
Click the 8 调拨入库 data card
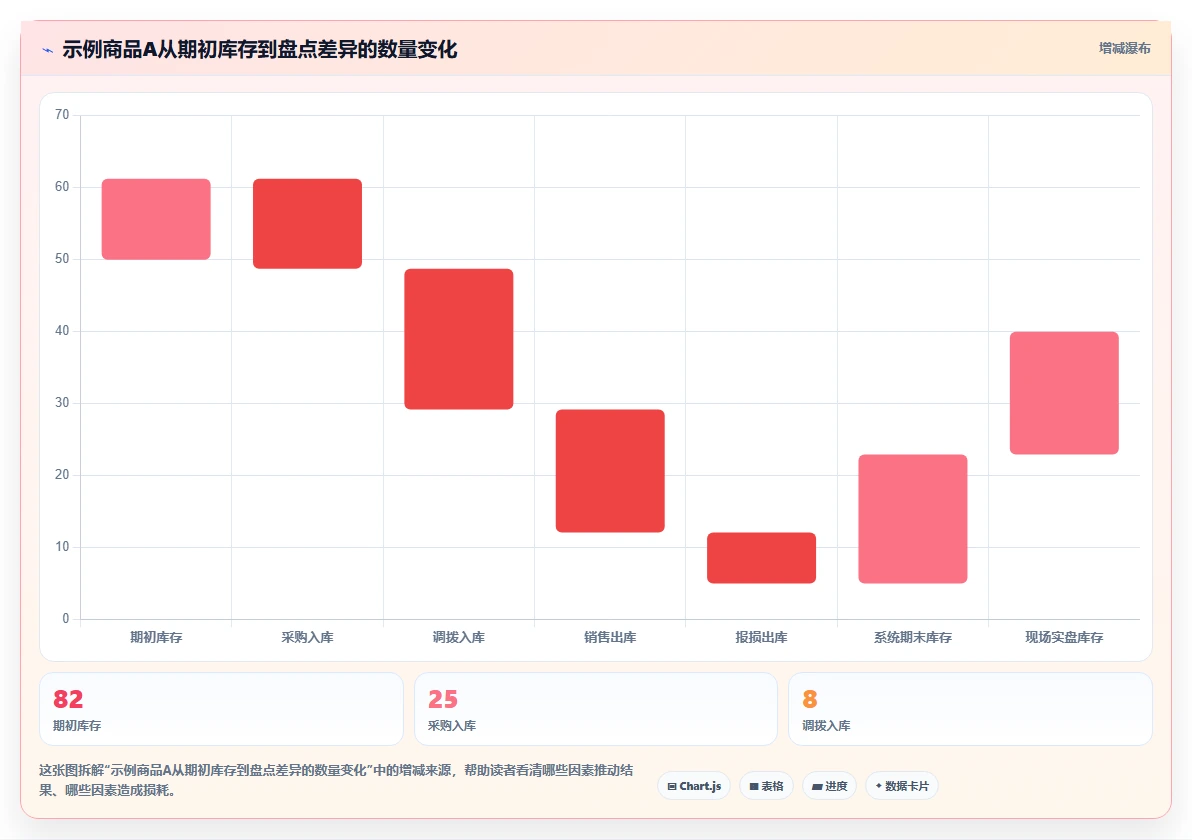pyautogui.click(x=970, y=708)
